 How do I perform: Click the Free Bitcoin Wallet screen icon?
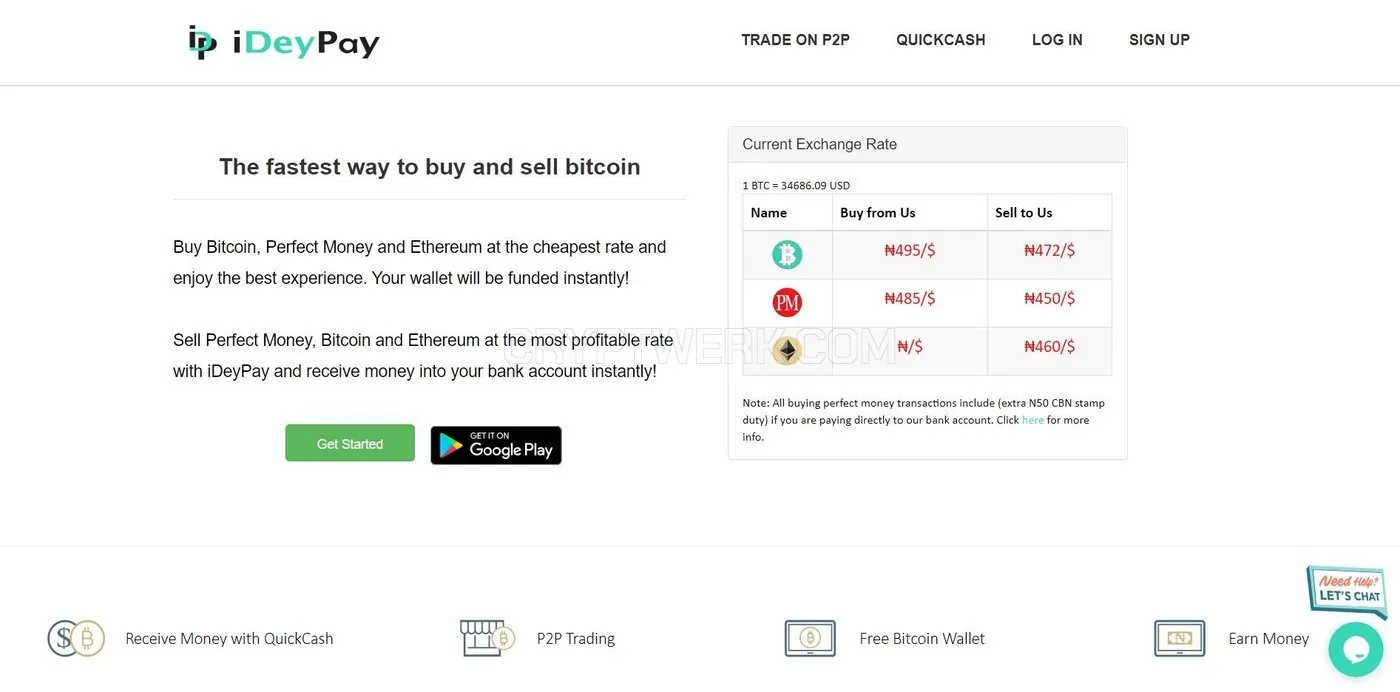810,638
